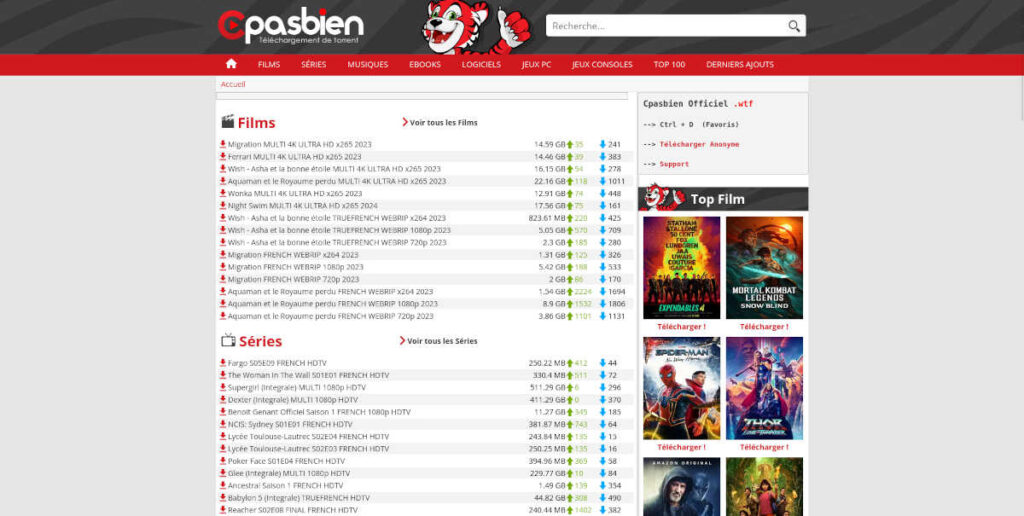Click Télécharger under Spider-Man poster
Image resolution: width=1024 pixels, height=516 pixels.
(681, 447)
